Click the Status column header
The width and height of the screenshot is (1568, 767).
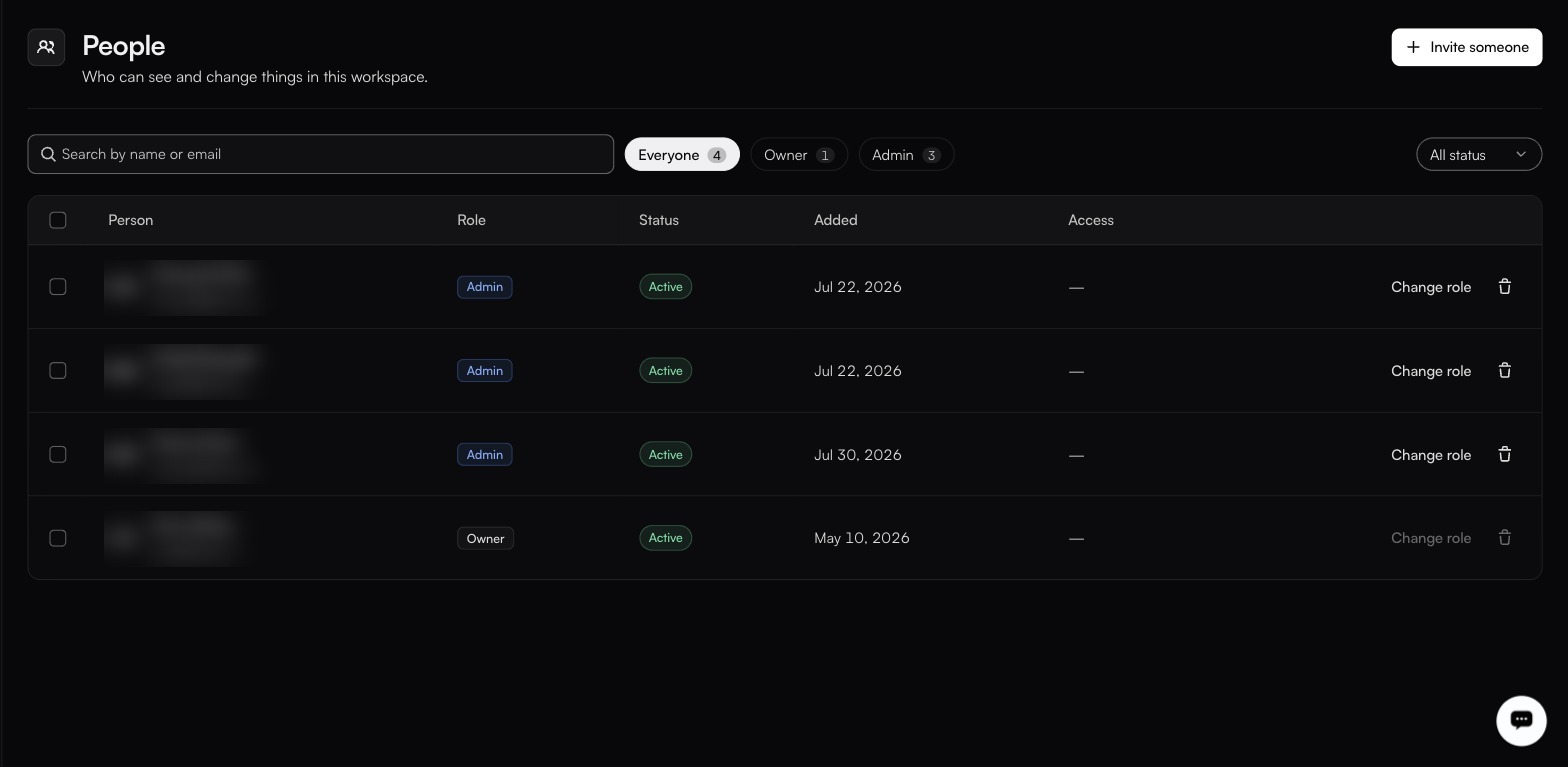click(659, 220)
